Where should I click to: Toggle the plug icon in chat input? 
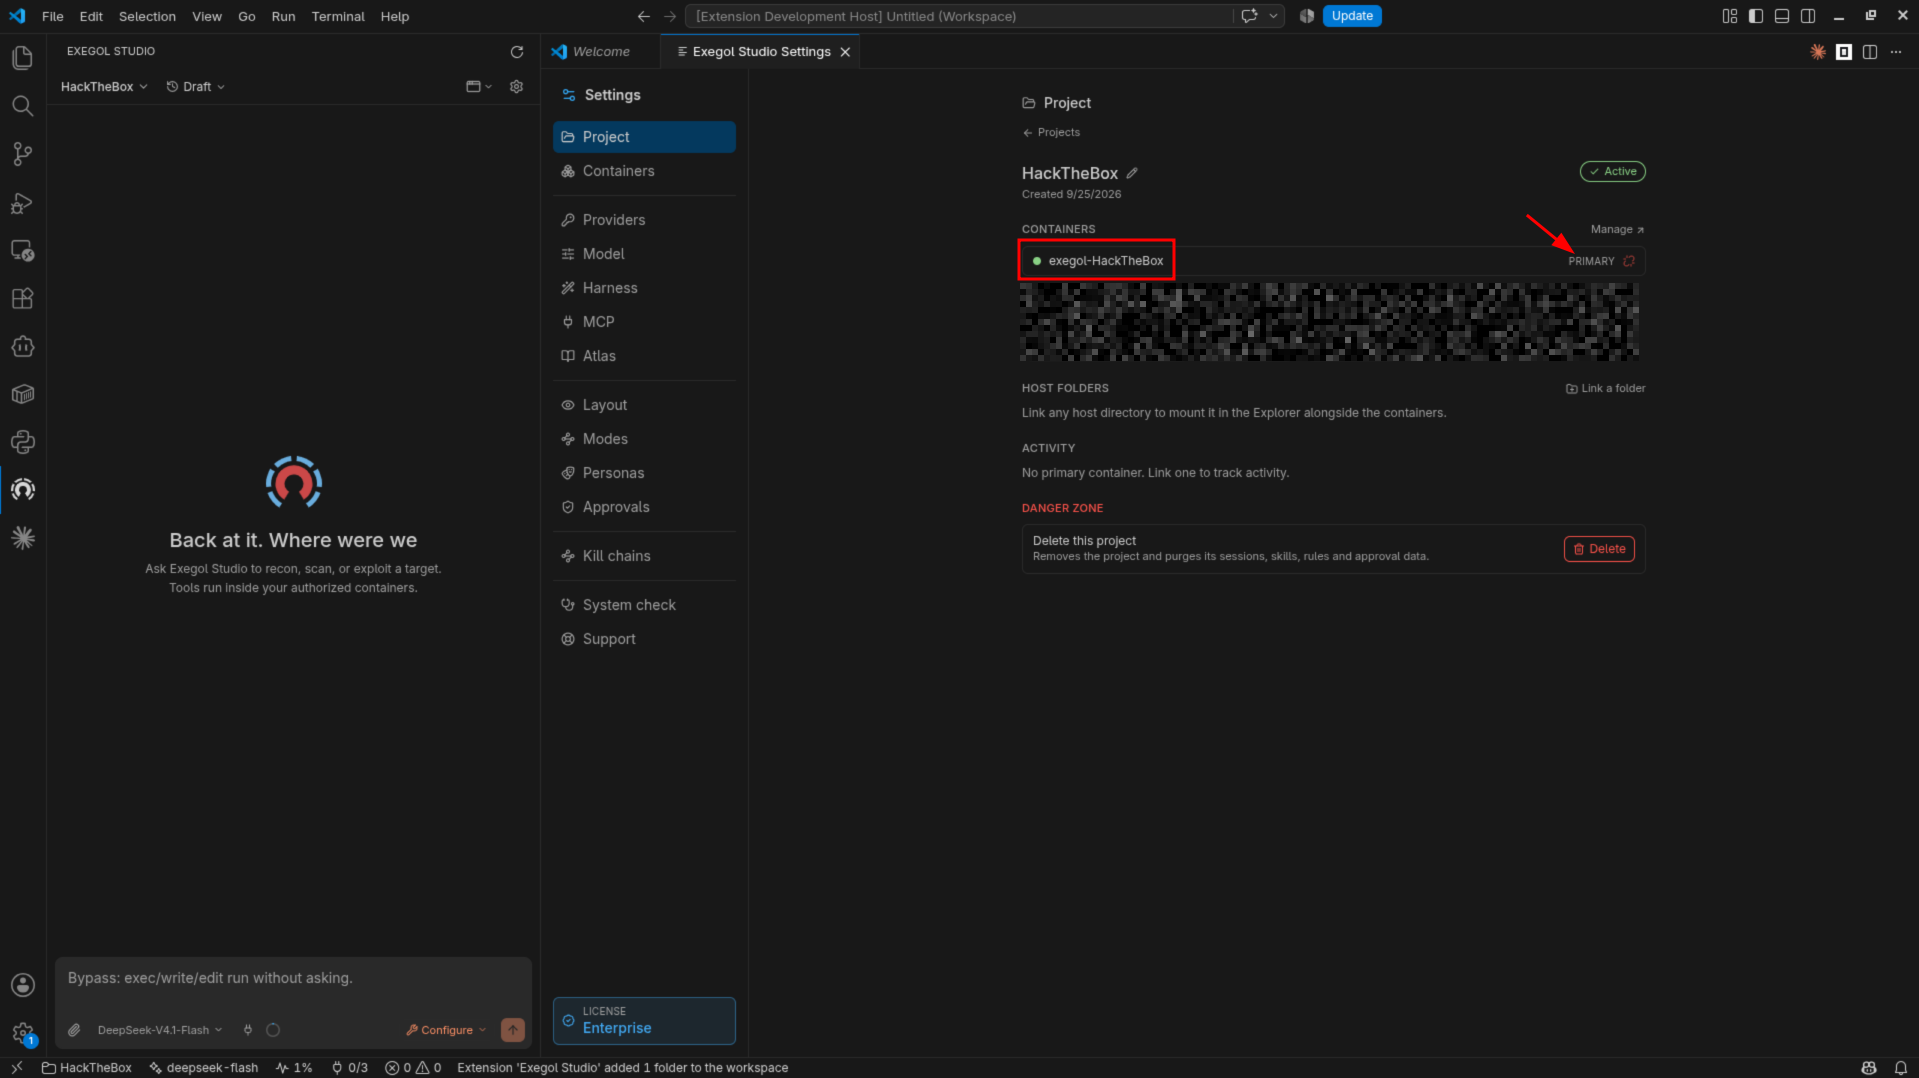pos(248,1030)
